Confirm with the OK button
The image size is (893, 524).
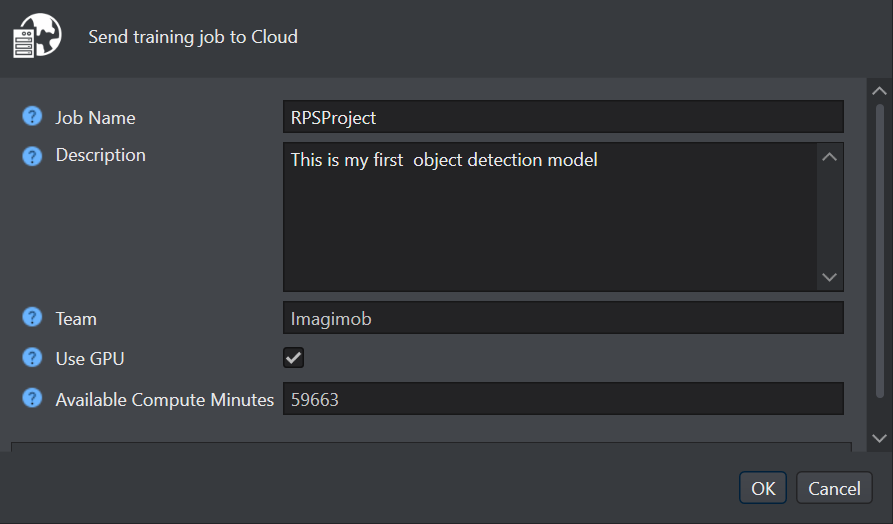763,488
